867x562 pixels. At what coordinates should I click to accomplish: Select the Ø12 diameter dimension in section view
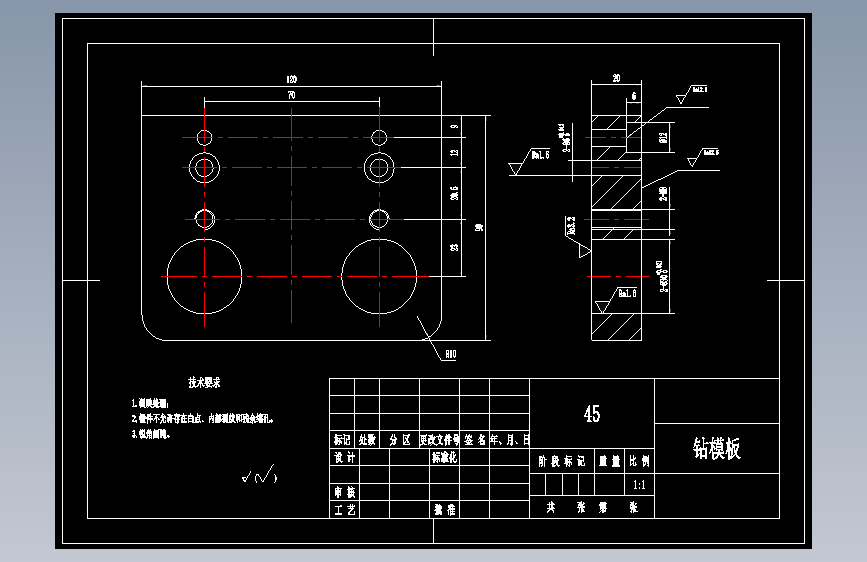663,137
